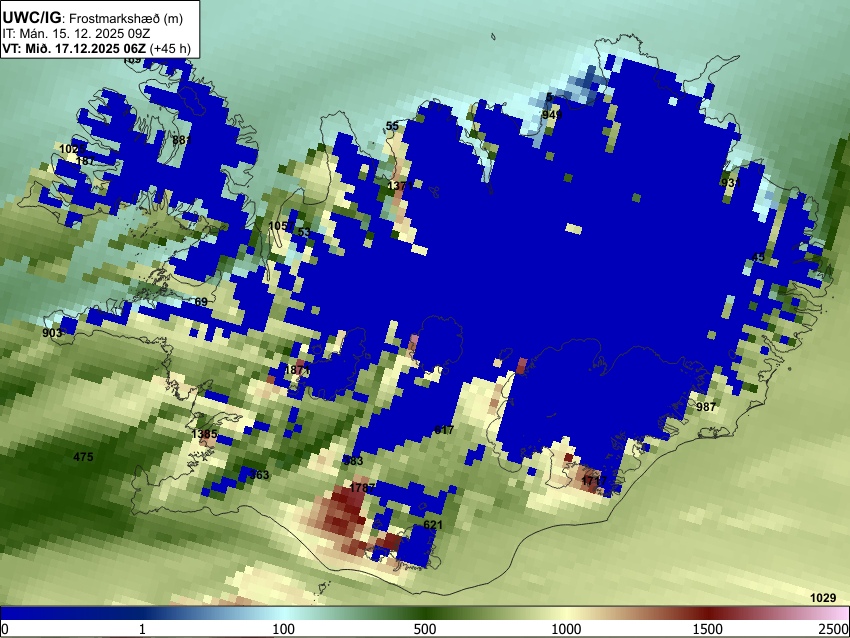This screenshot has height=638, width=850.
Task: Click the map value 1871
Action: pyautogui.click(x=297, y=370)
